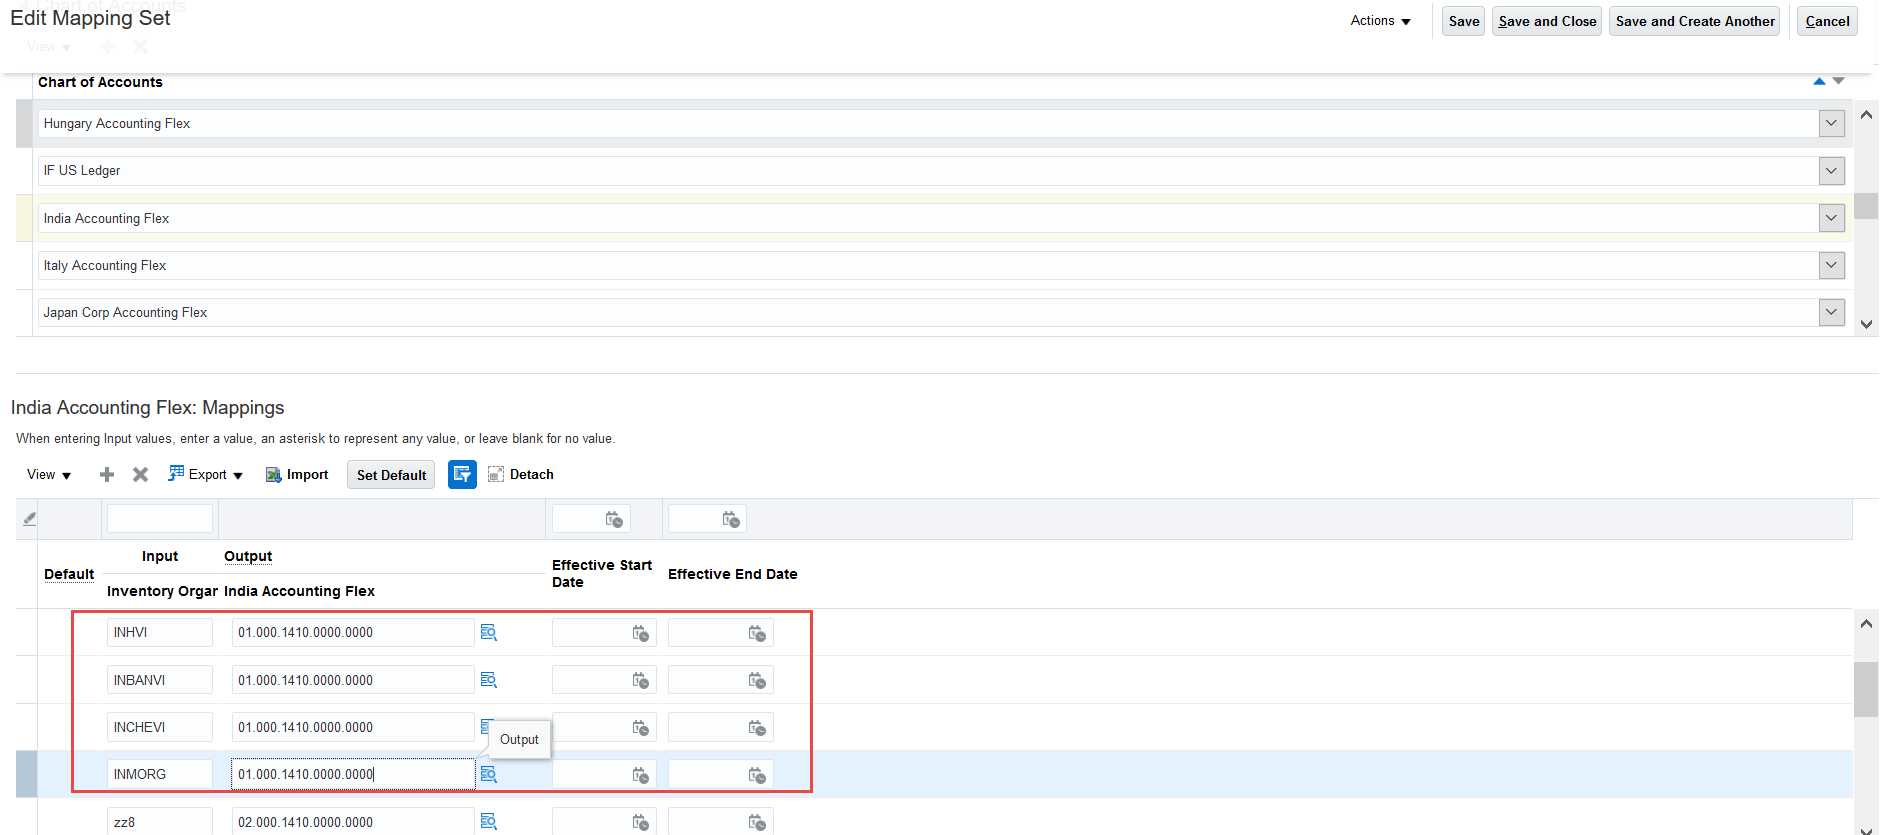The width and height of the screenshot is (1881, 835).
Task: Open output search icon for INHVI row
Action: click(x=489, y=633)
